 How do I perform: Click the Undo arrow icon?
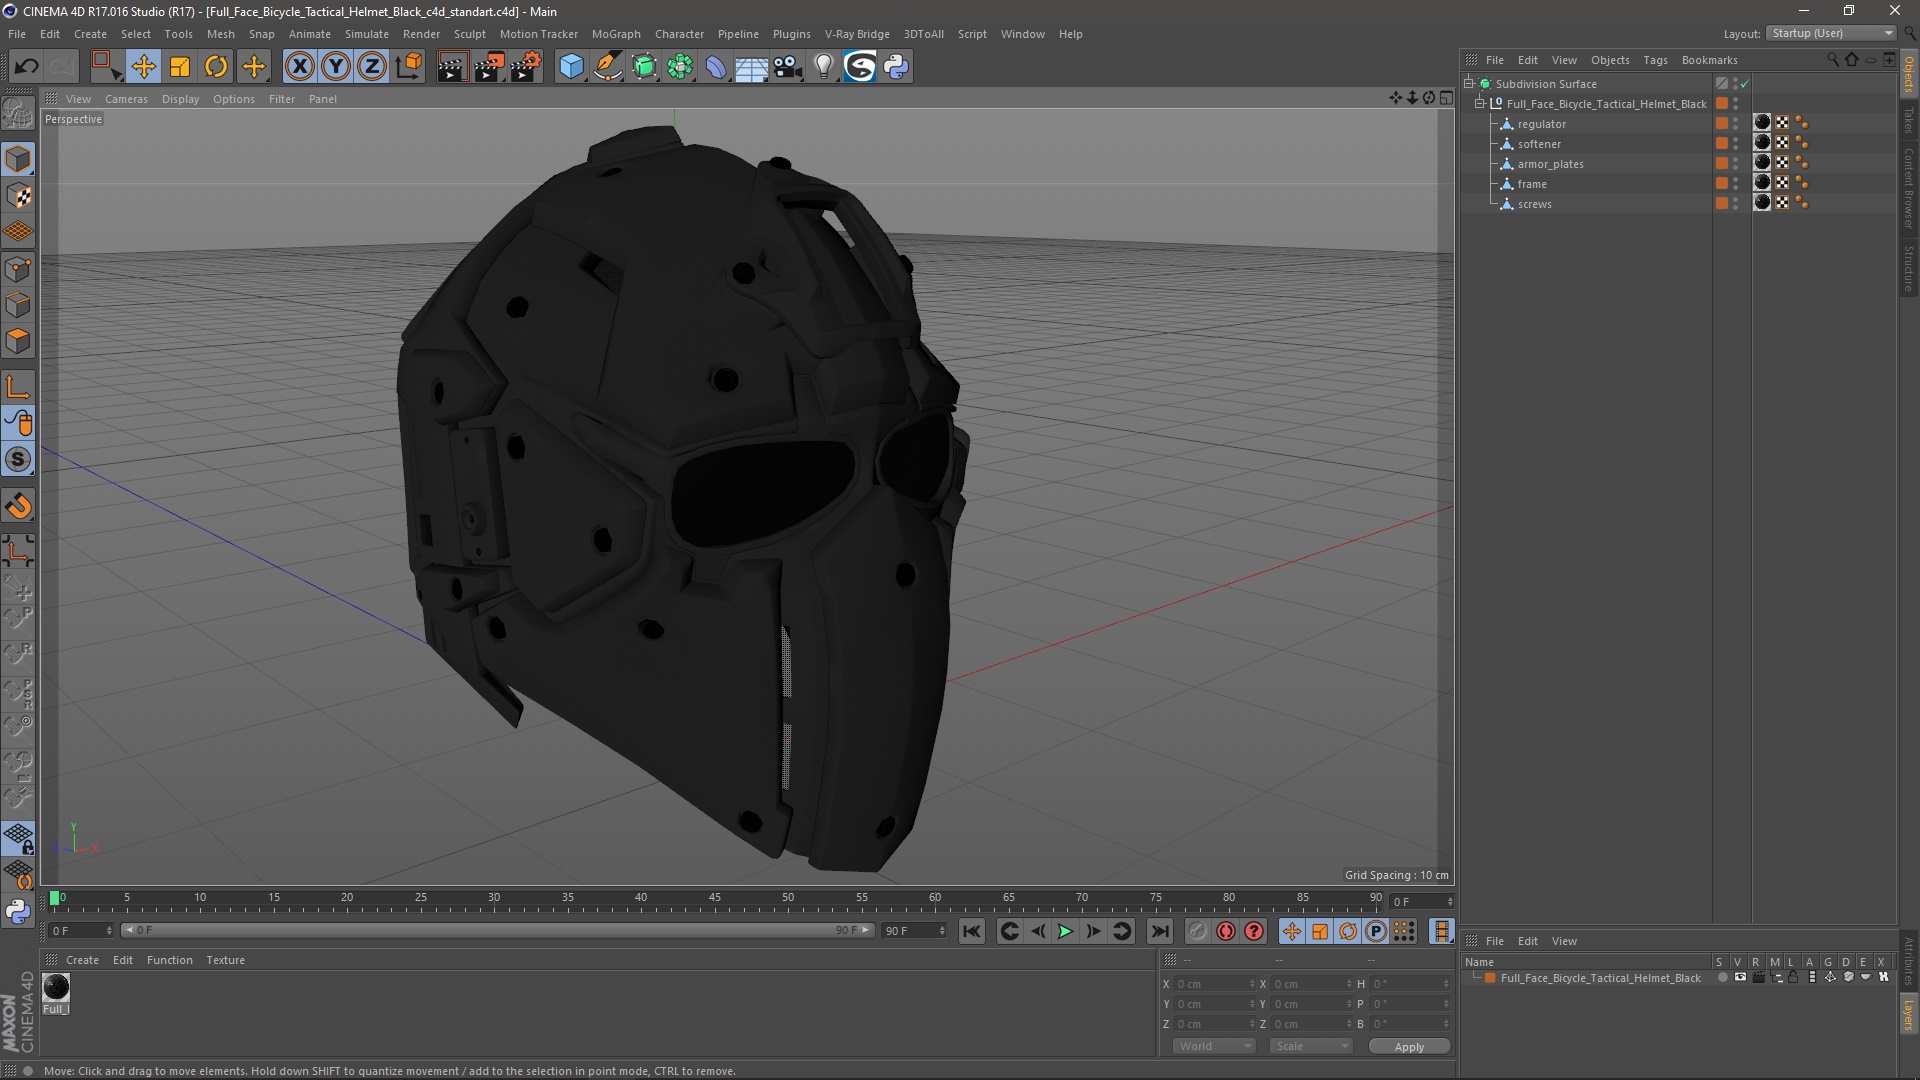pyautogui.click(x=27, y=67)
